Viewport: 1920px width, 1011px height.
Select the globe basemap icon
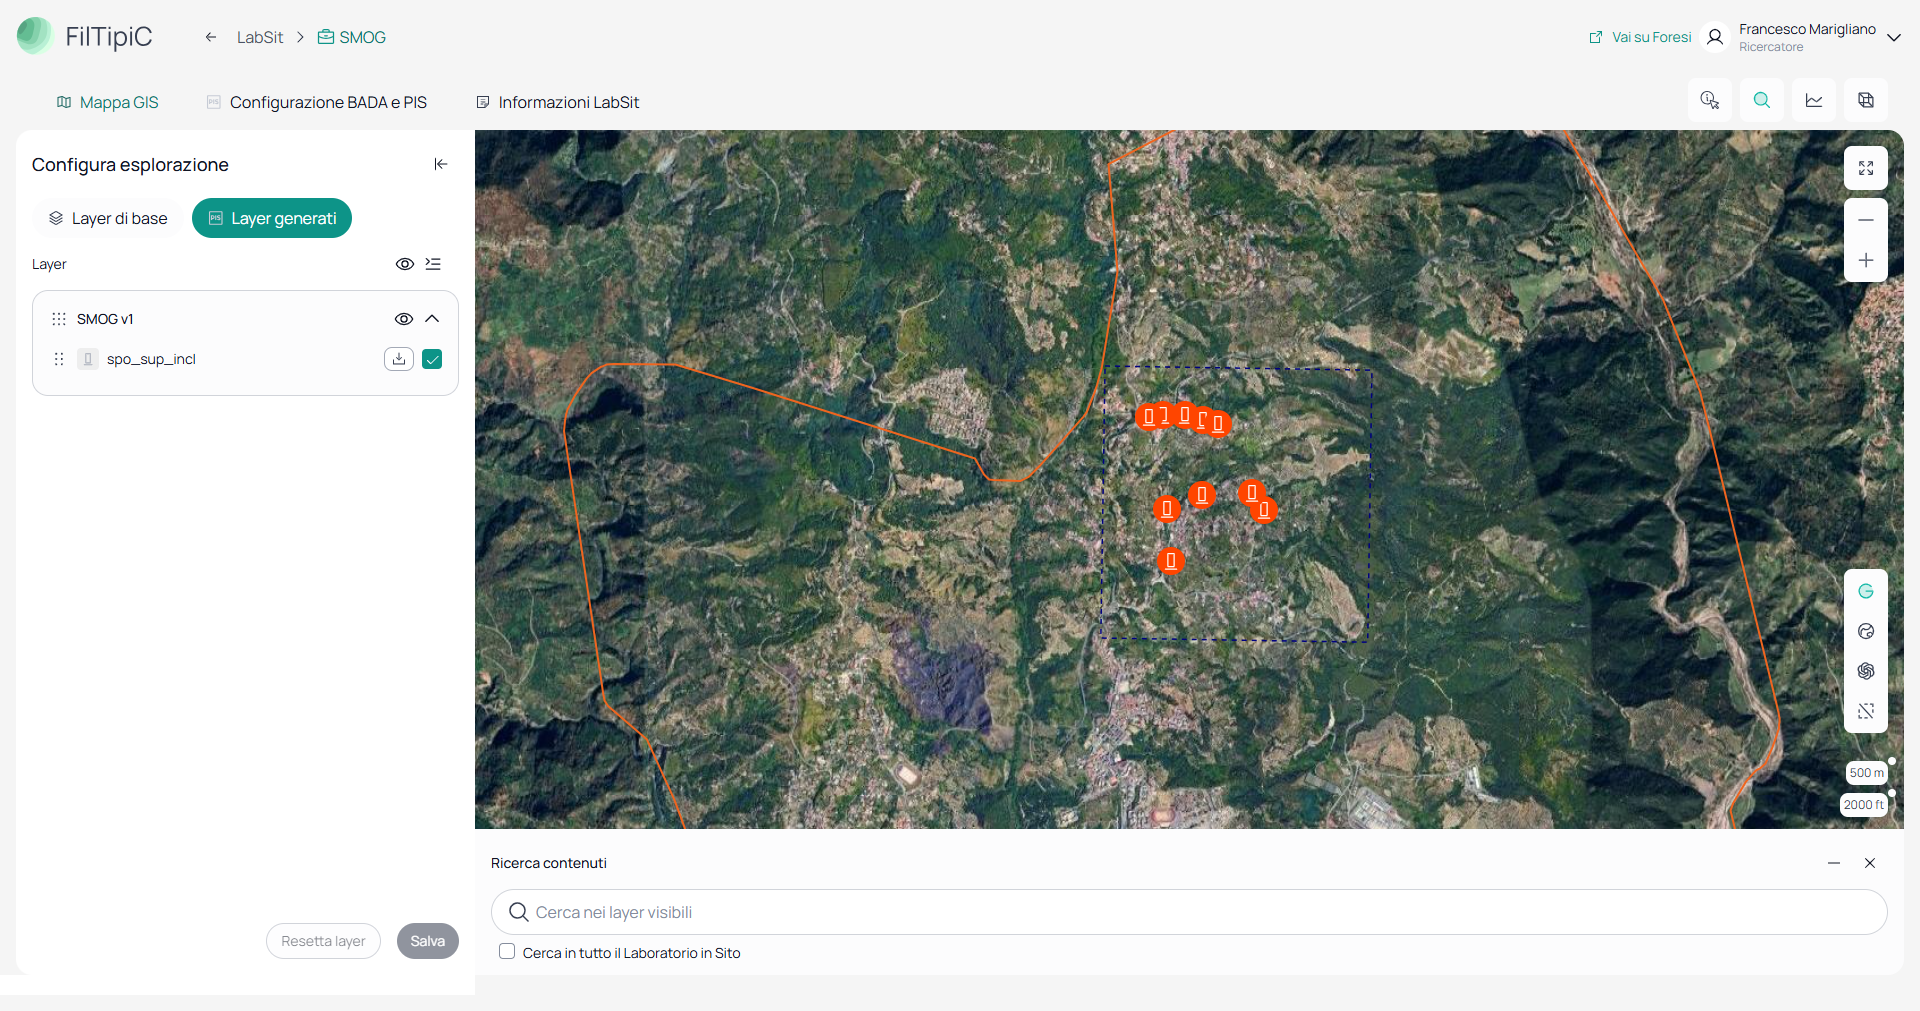point(1866,631)
